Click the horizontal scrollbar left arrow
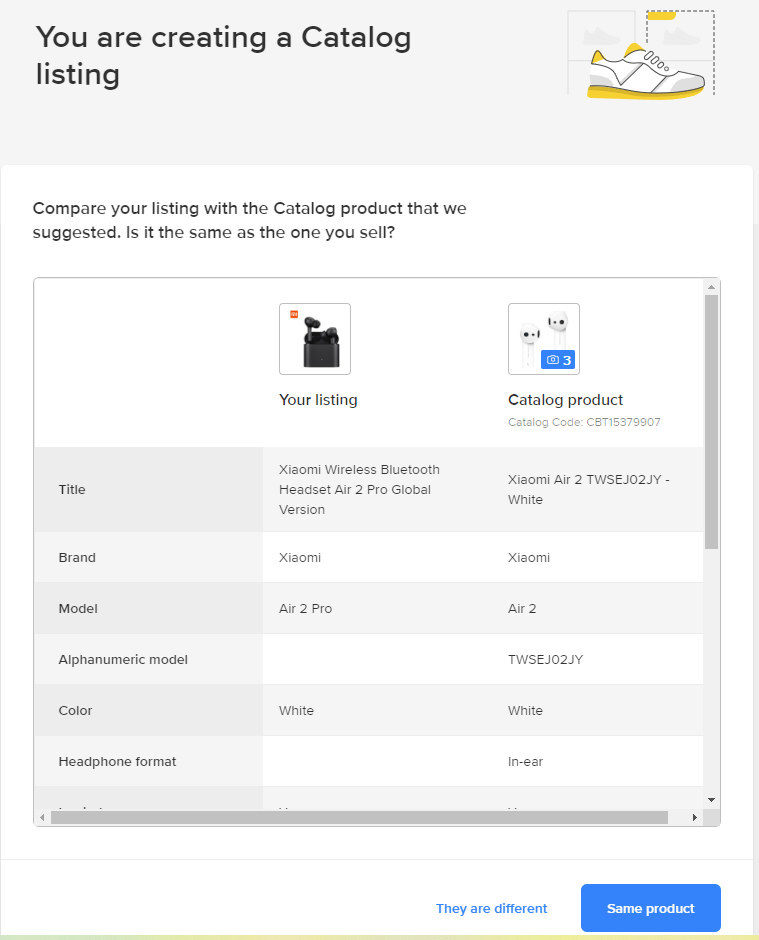 [42, 817]
